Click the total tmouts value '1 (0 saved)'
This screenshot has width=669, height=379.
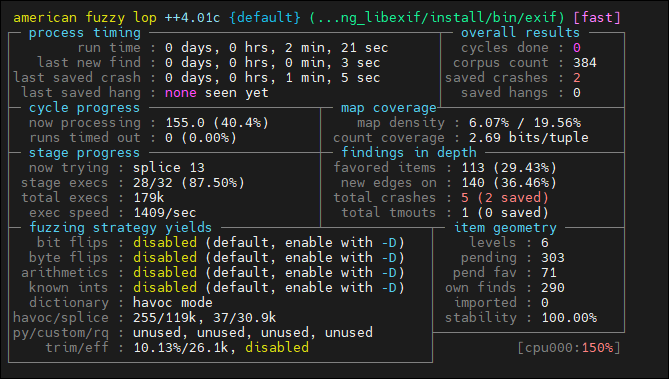(x=505, y=213)
